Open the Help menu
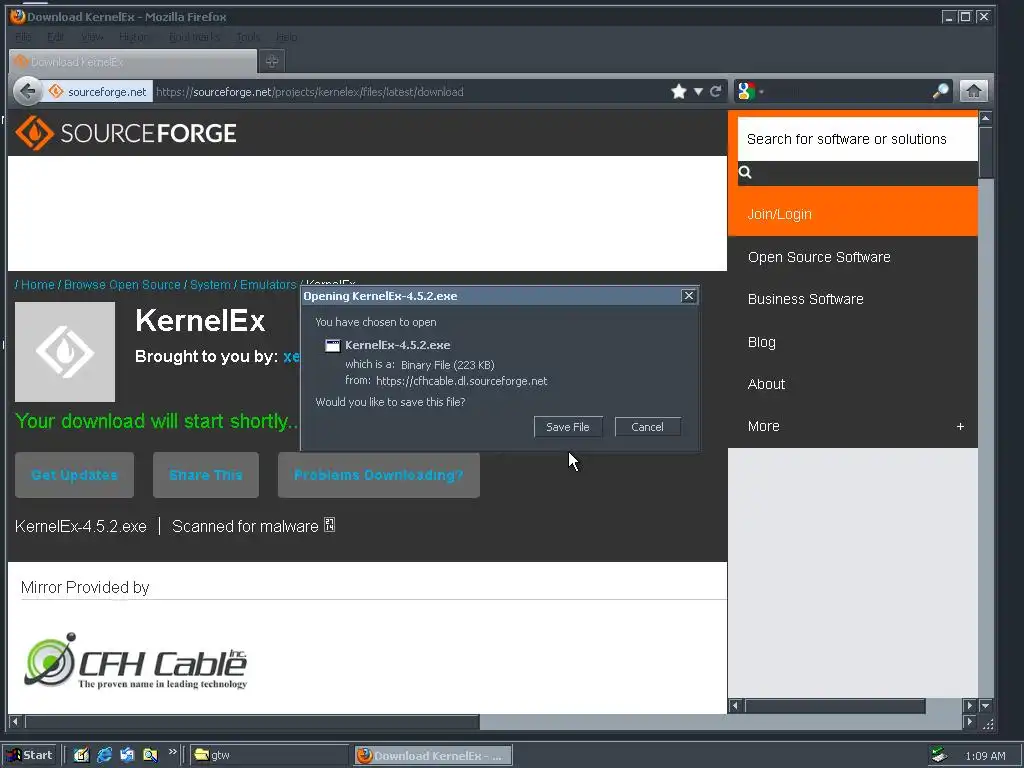The width and height of the screenshot is (1024, 768). pos(287,37)
